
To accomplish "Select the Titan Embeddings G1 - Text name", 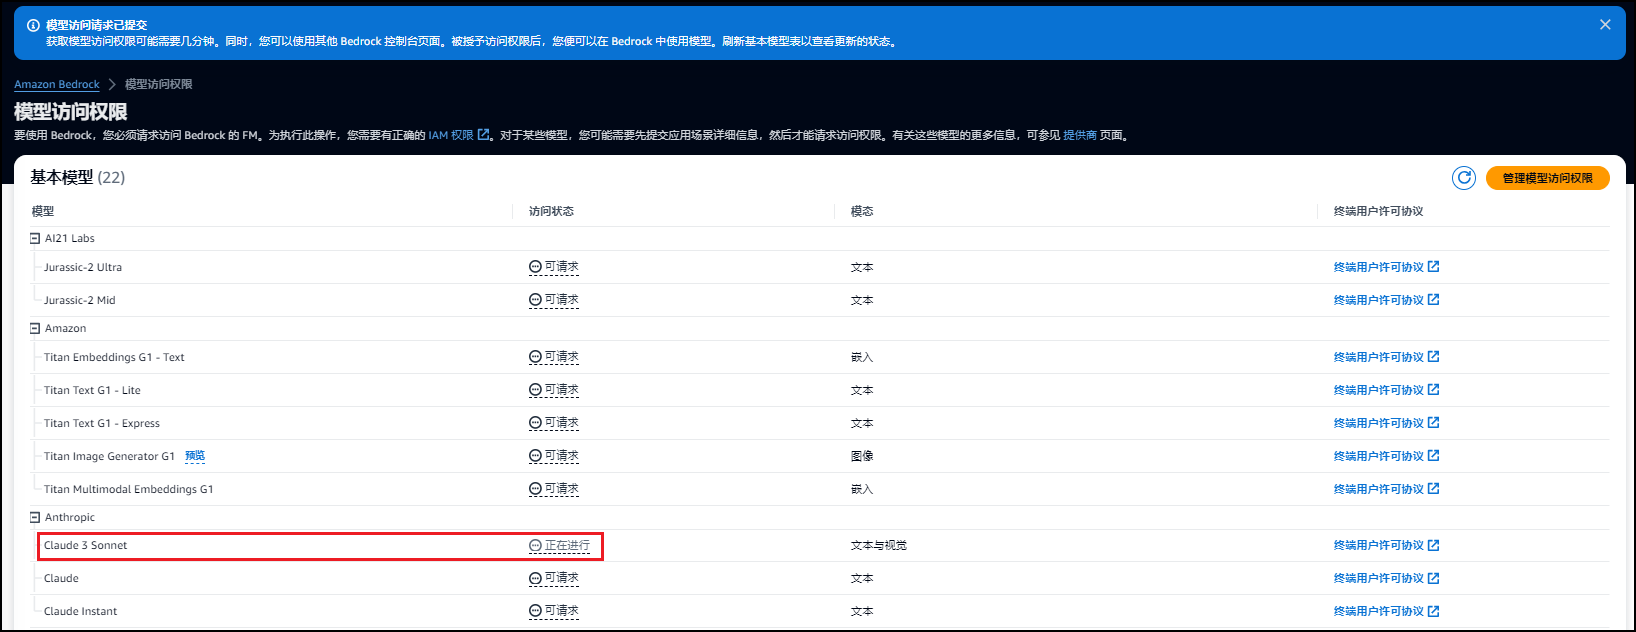I will pyautogui.click(x=114, y=357).
